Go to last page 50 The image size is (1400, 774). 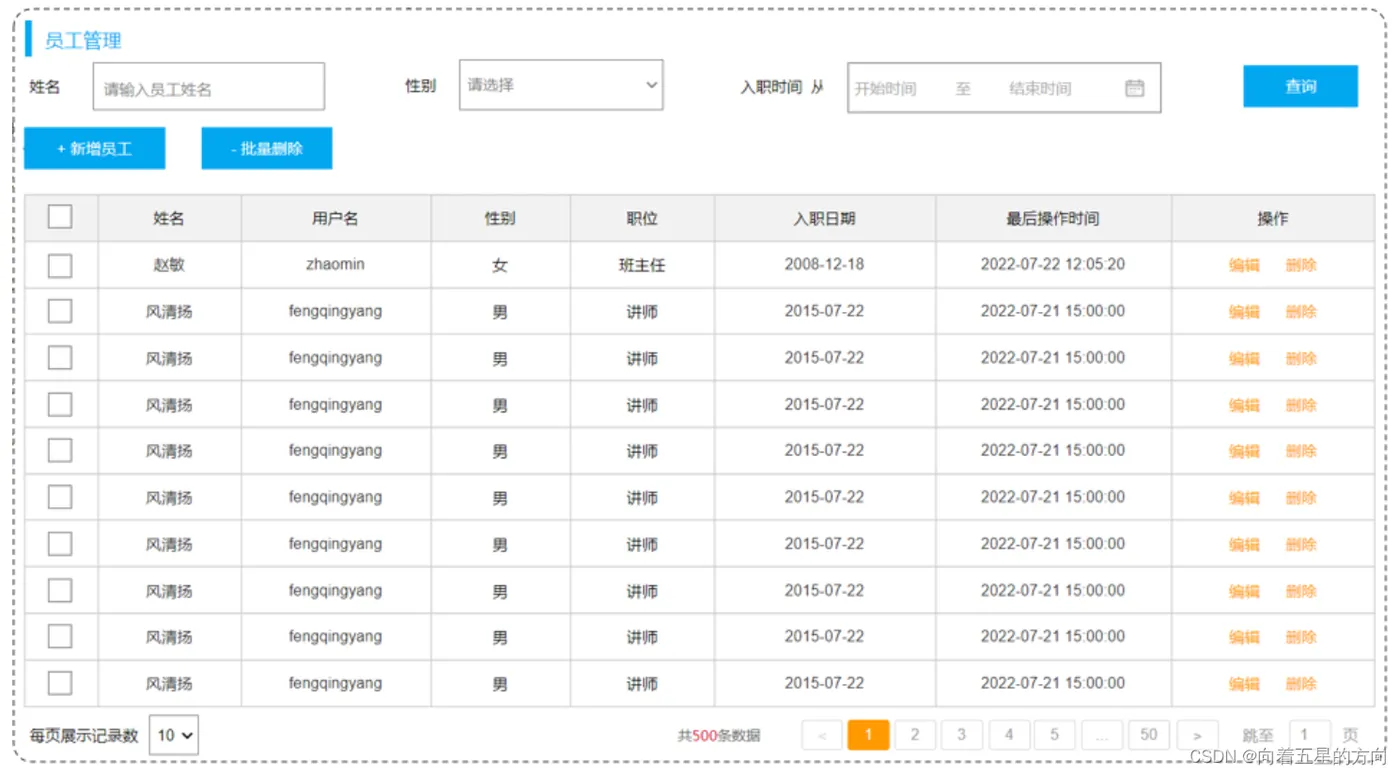pos(1149,735)
